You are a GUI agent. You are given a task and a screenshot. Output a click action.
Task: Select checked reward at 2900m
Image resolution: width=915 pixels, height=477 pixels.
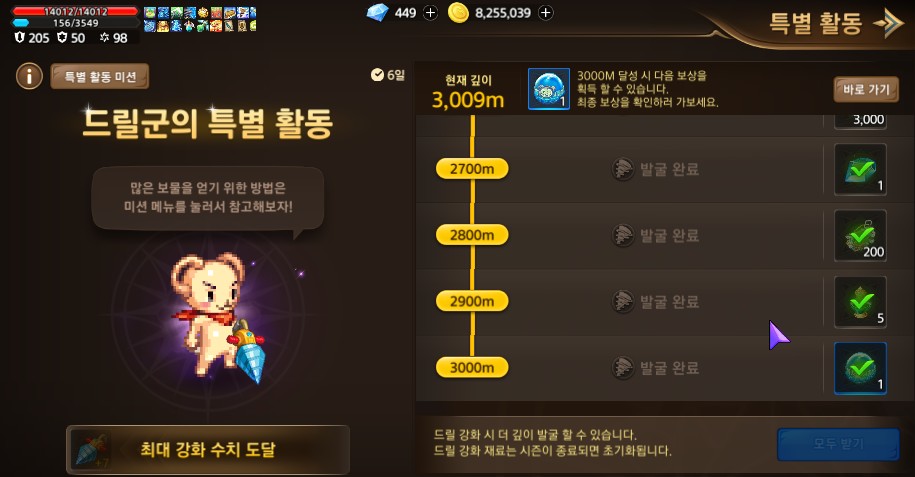point(860,302)
